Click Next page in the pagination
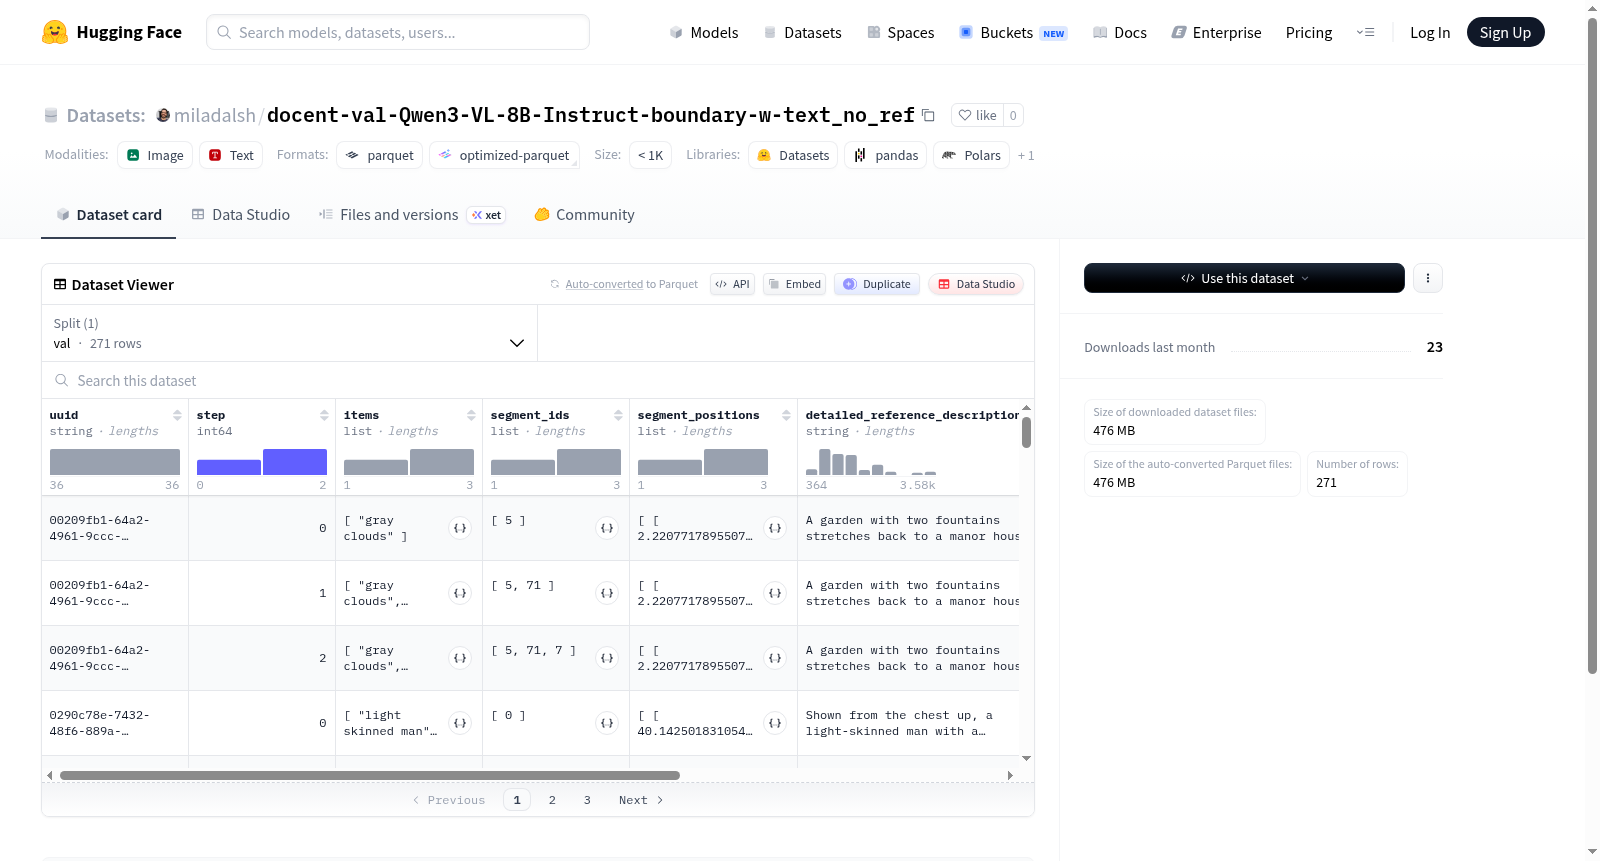This screenshot has width=1600, height=861. 641,800
